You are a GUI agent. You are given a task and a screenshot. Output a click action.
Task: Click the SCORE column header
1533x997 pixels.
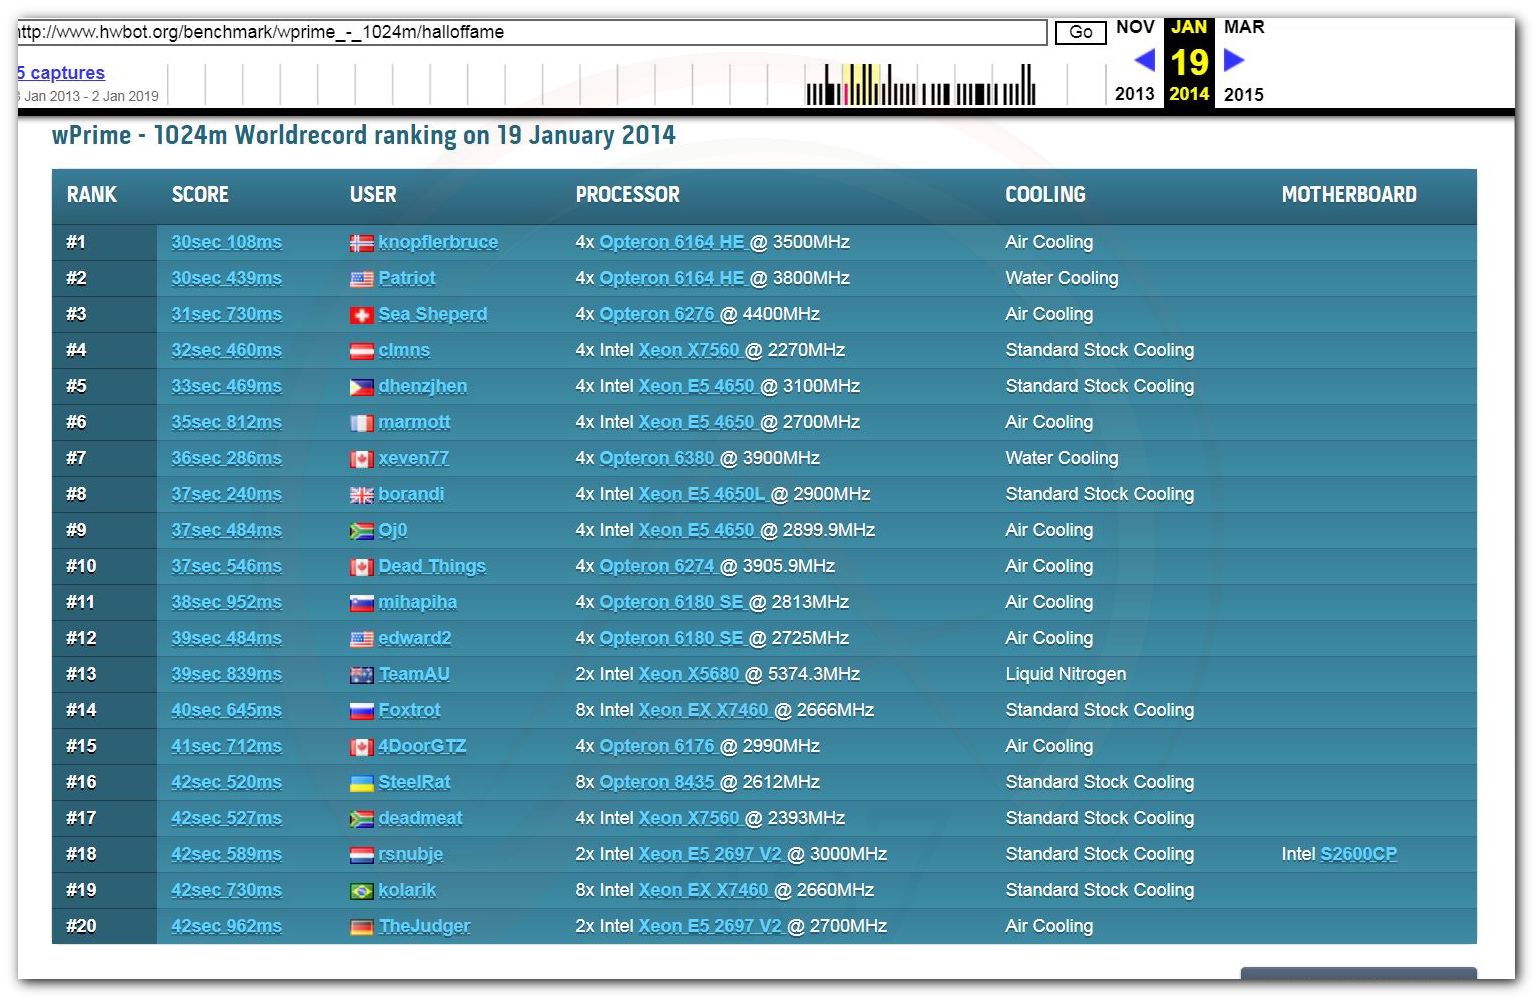pos(200,195)
